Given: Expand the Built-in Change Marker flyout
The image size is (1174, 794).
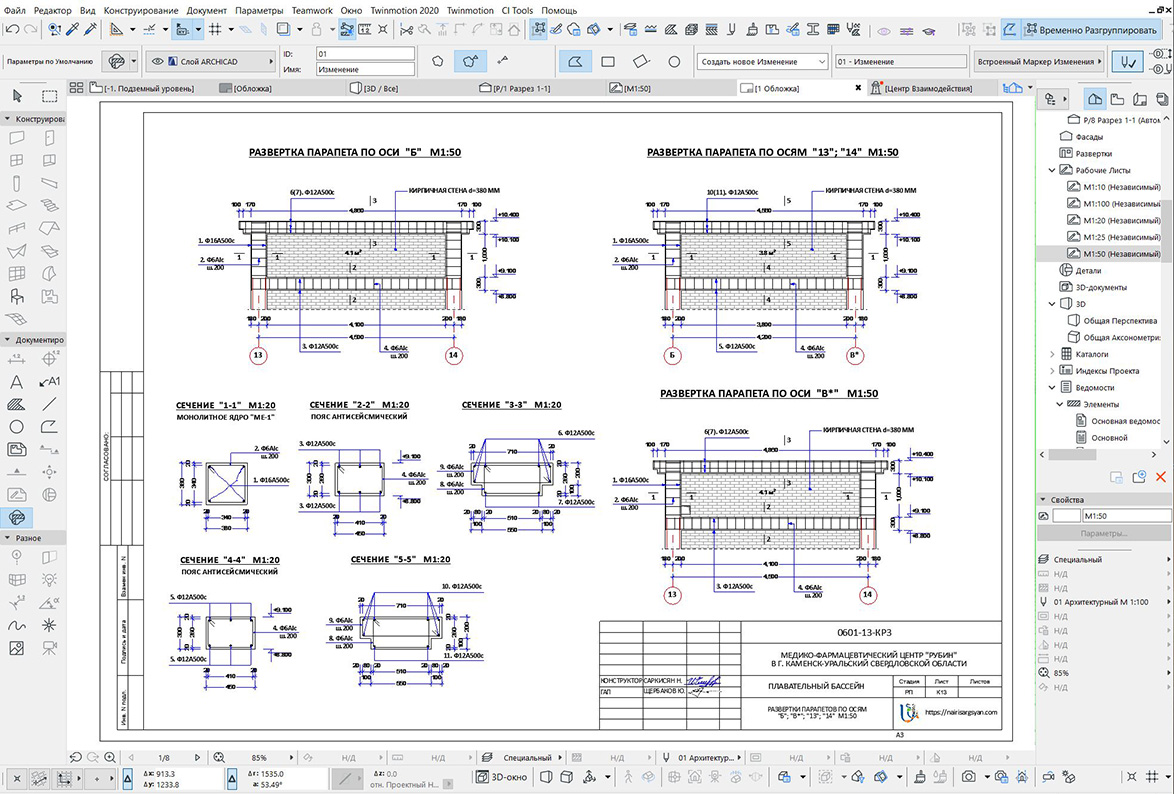Looking at the screenshot, I should [1038, 61].
